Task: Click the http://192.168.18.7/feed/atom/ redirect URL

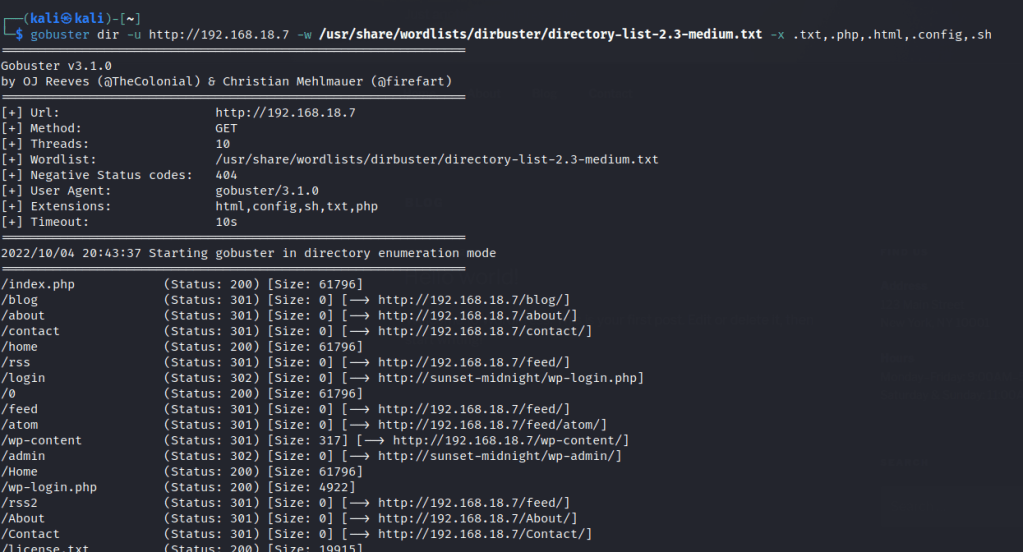Action: coord(492,425)
